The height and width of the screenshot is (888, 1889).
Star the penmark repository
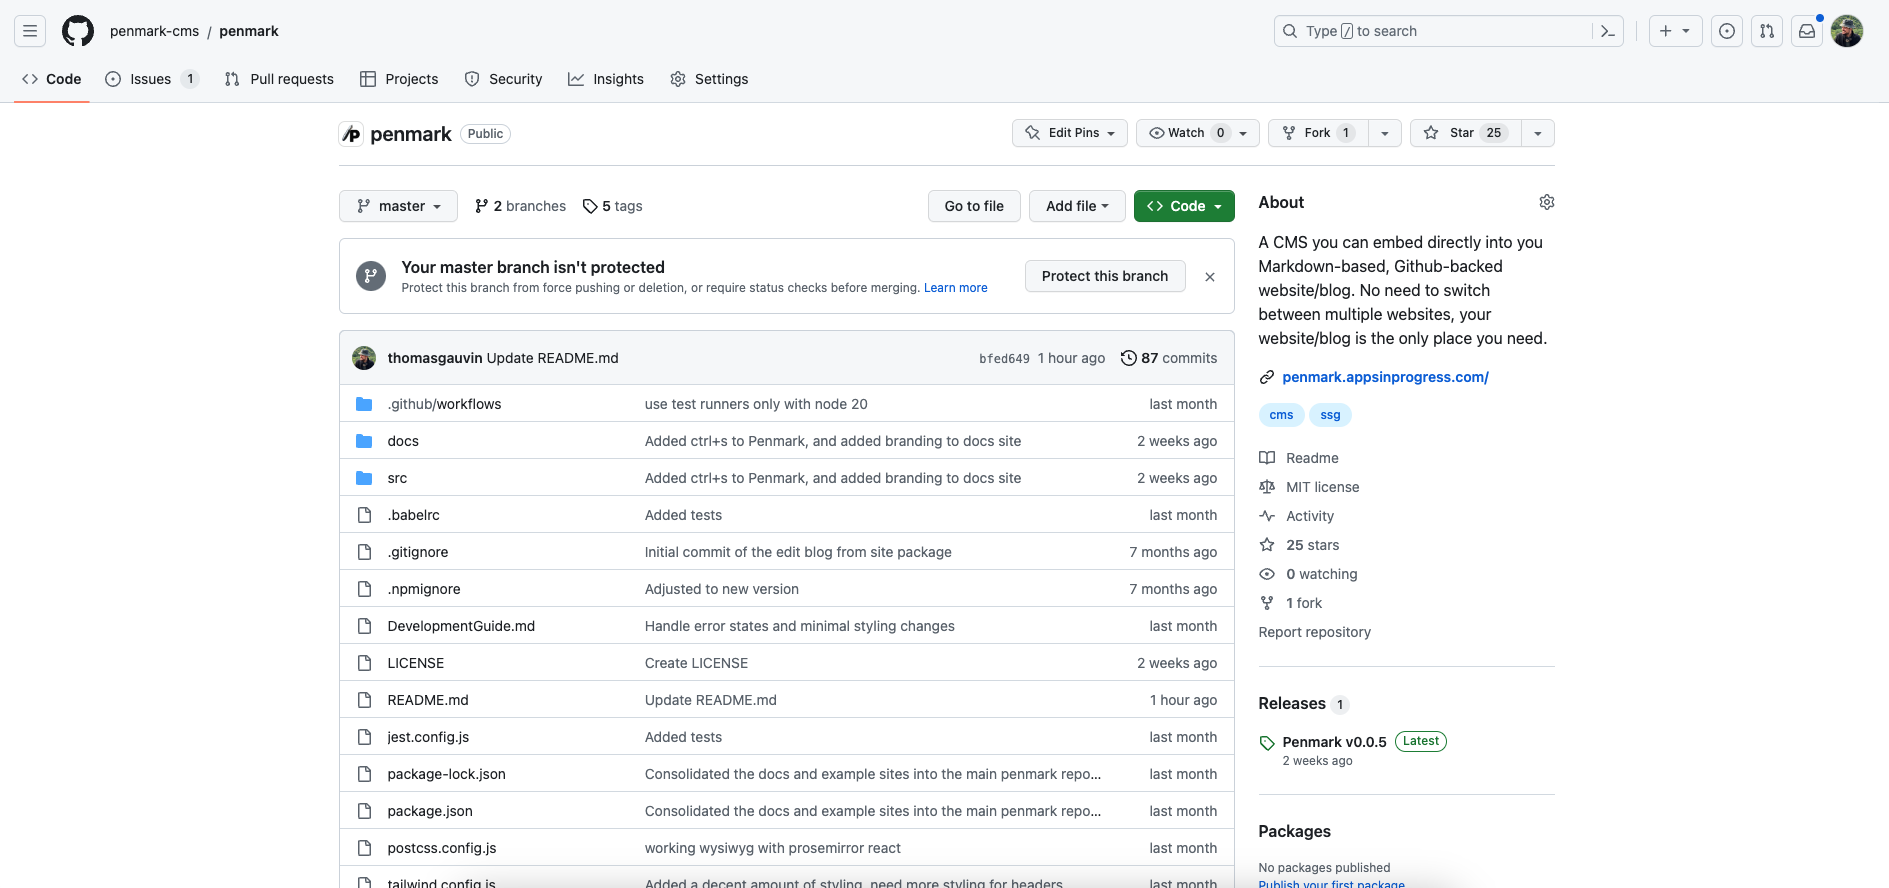tap(1465, 133)
